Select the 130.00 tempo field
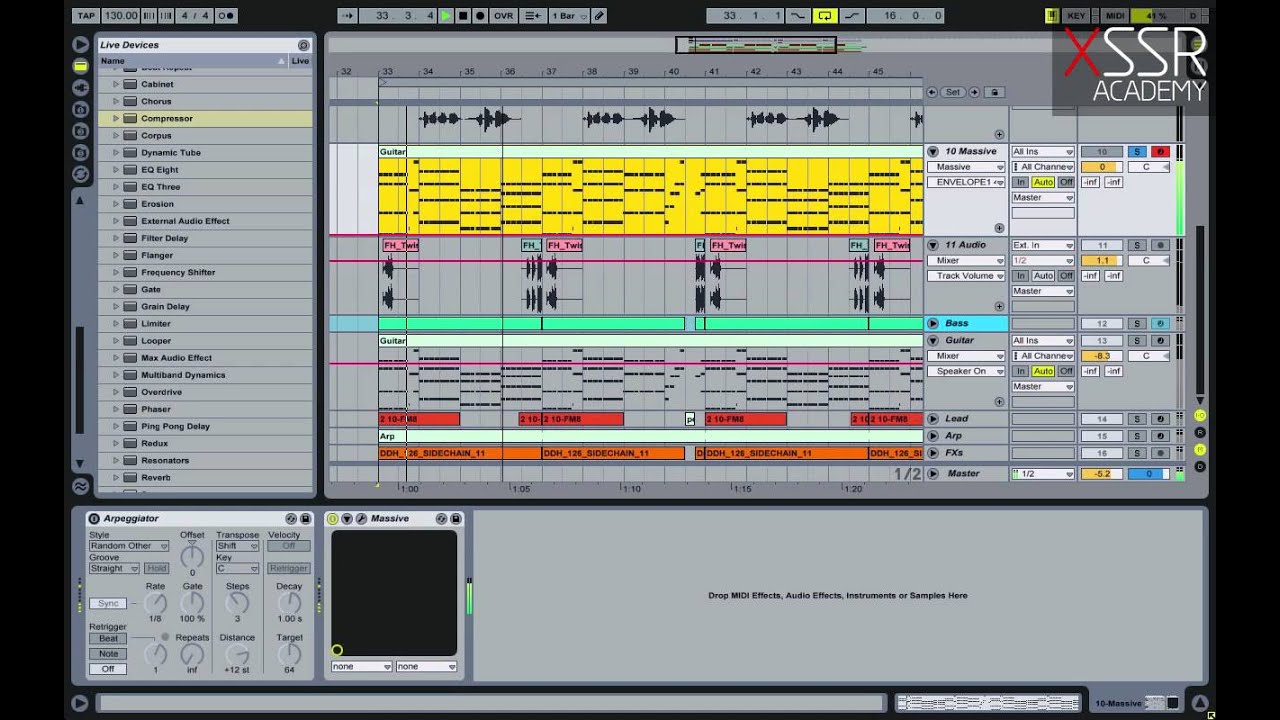Screen dimensions: 1280x720 [120, 16]
